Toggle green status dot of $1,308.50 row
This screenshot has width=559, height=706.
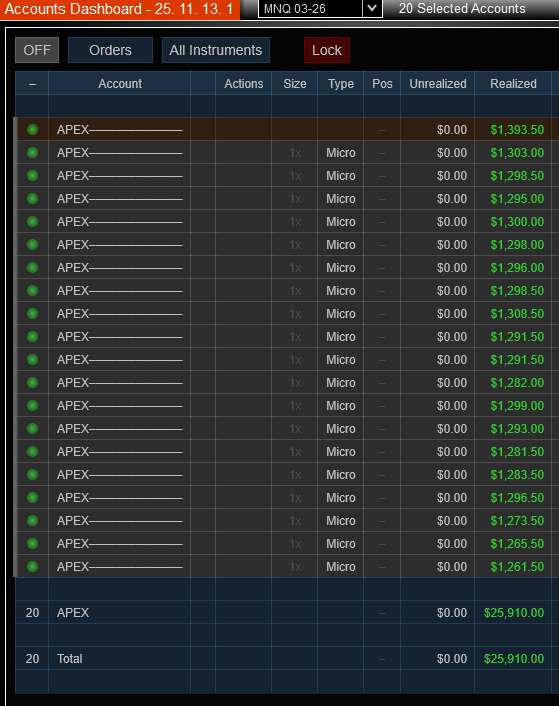coord(32,313)
